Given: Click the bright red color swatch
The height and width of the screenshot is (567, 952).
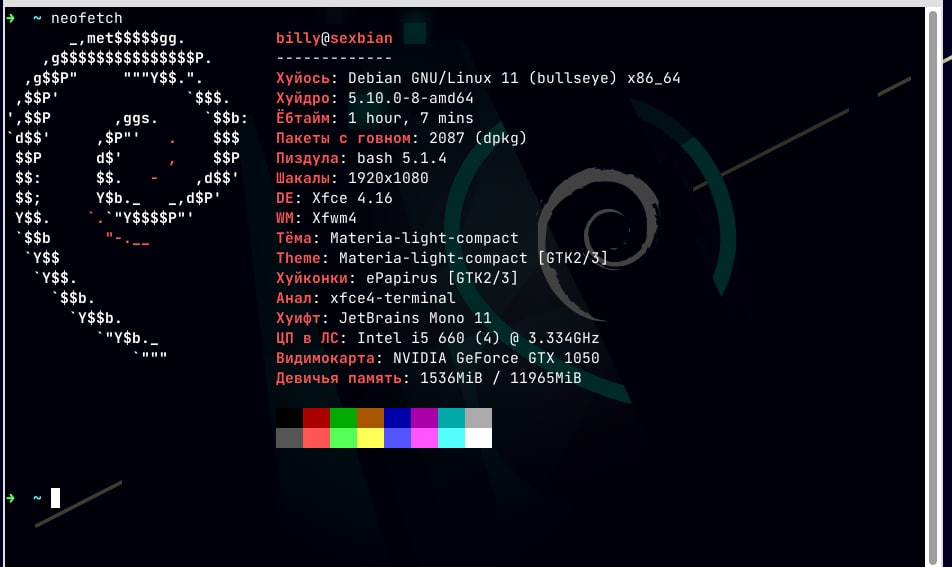Looking at the screenshot, I should point(316,438).
